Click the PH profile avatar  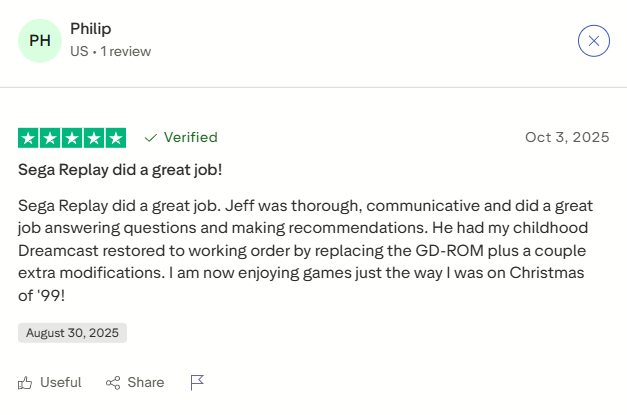point(40,40)
